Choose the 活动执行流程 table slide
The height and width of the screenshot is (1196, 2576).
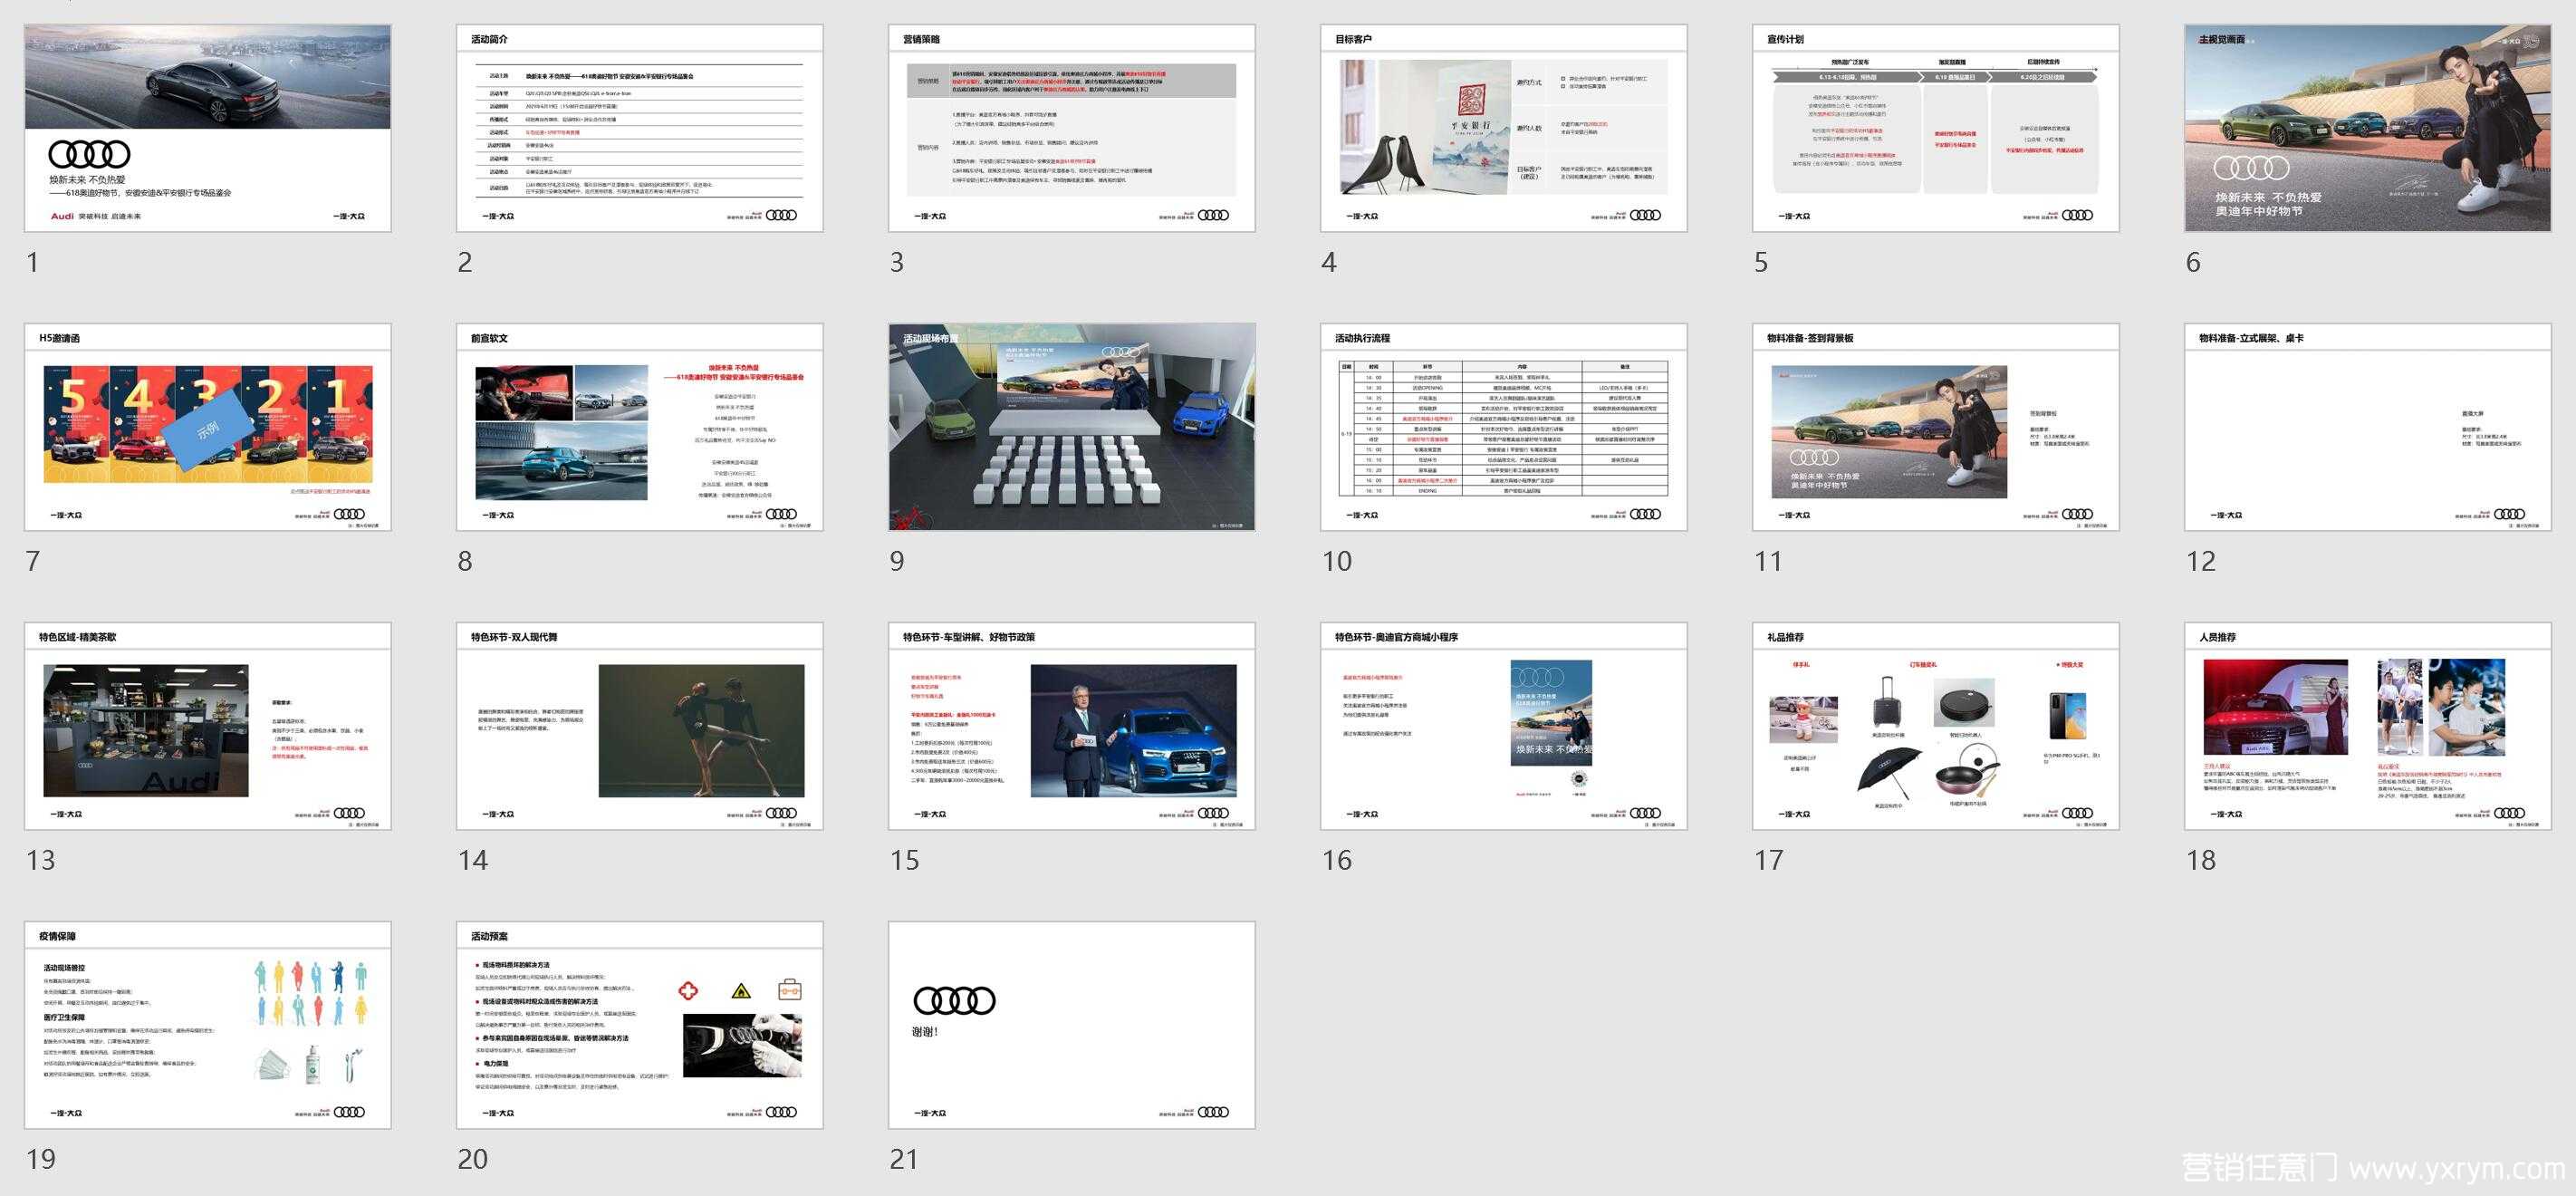1504,427
